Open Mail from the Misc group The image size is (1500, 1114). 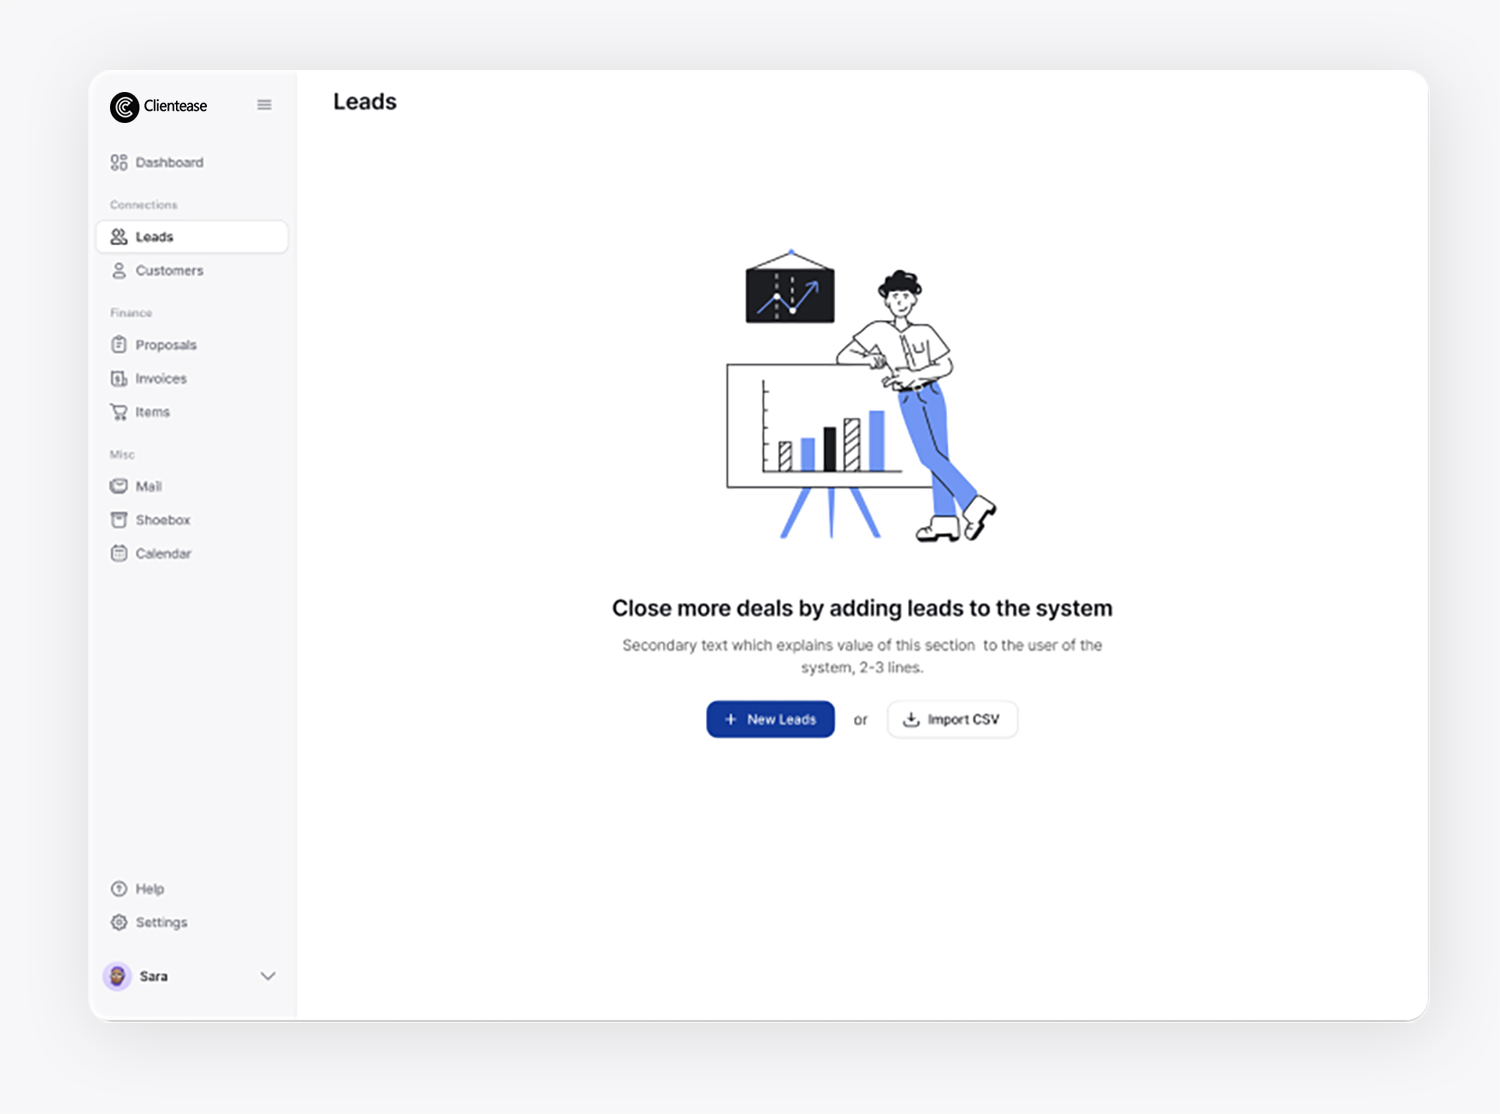tap(192, 486)
